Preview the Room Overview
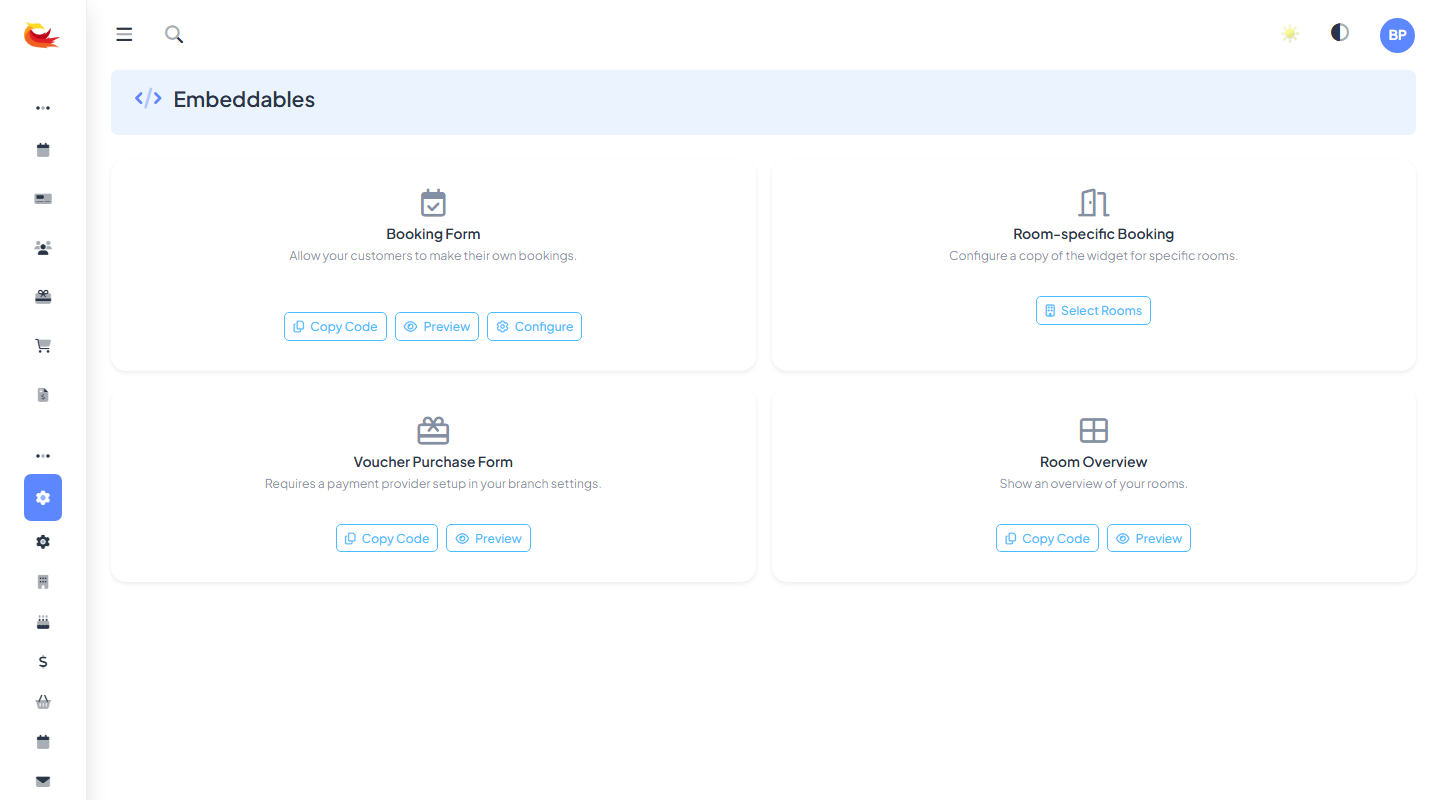Viewport: 1440px width, 800px height. (x=1149, y=539)
